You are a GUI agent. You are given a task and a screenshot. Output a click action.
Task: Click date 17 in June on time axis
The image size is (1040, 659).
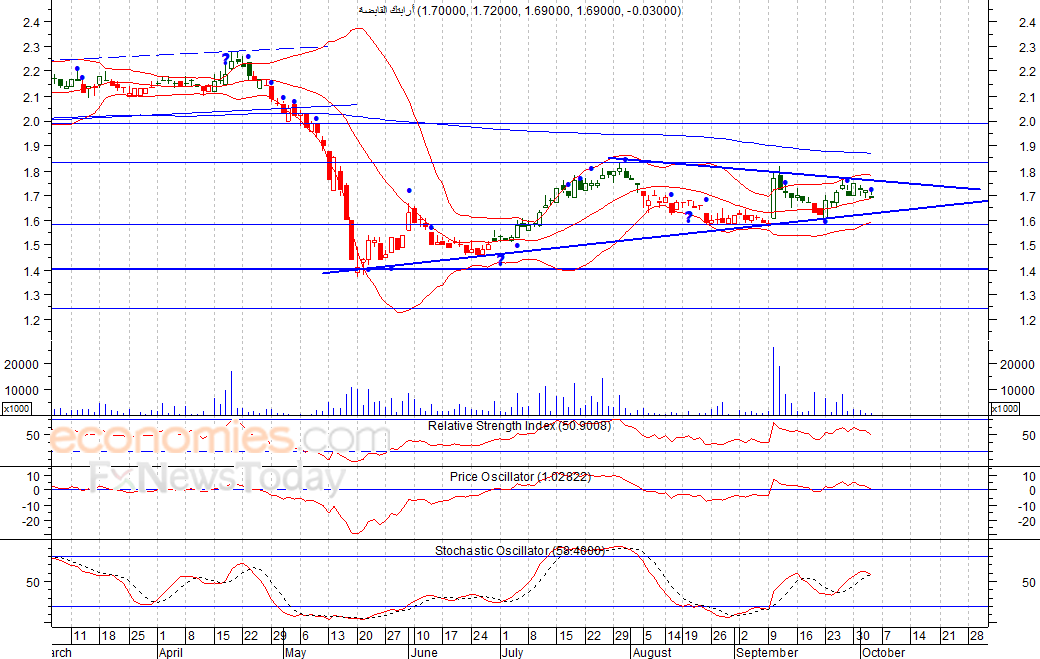coord(451,636)
